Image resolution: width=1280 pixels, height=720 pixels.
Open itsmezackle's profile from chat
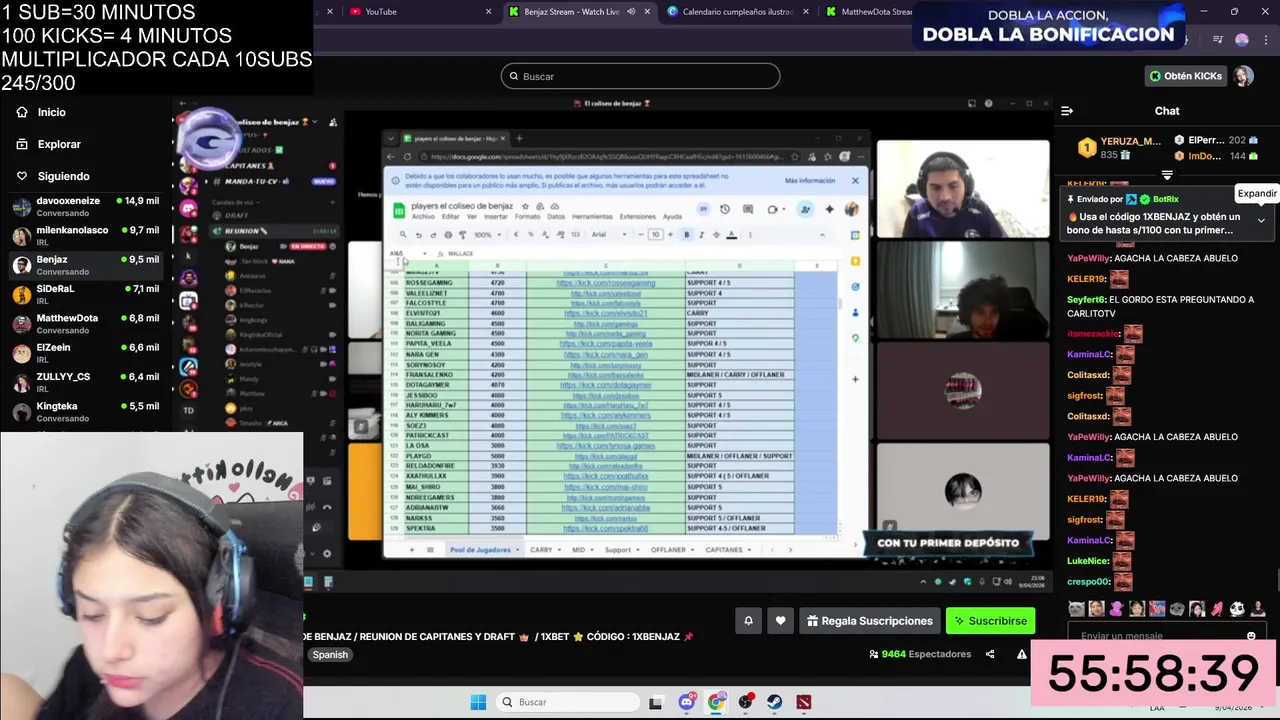(1092, 334)
